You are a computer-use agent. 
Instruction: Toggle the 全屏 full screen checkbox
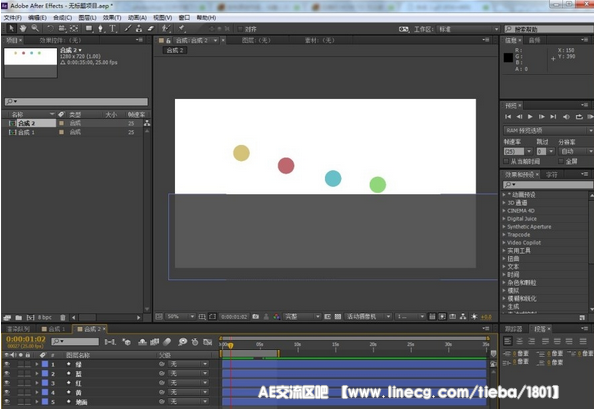pyautogui.click(x=561, y=162)
